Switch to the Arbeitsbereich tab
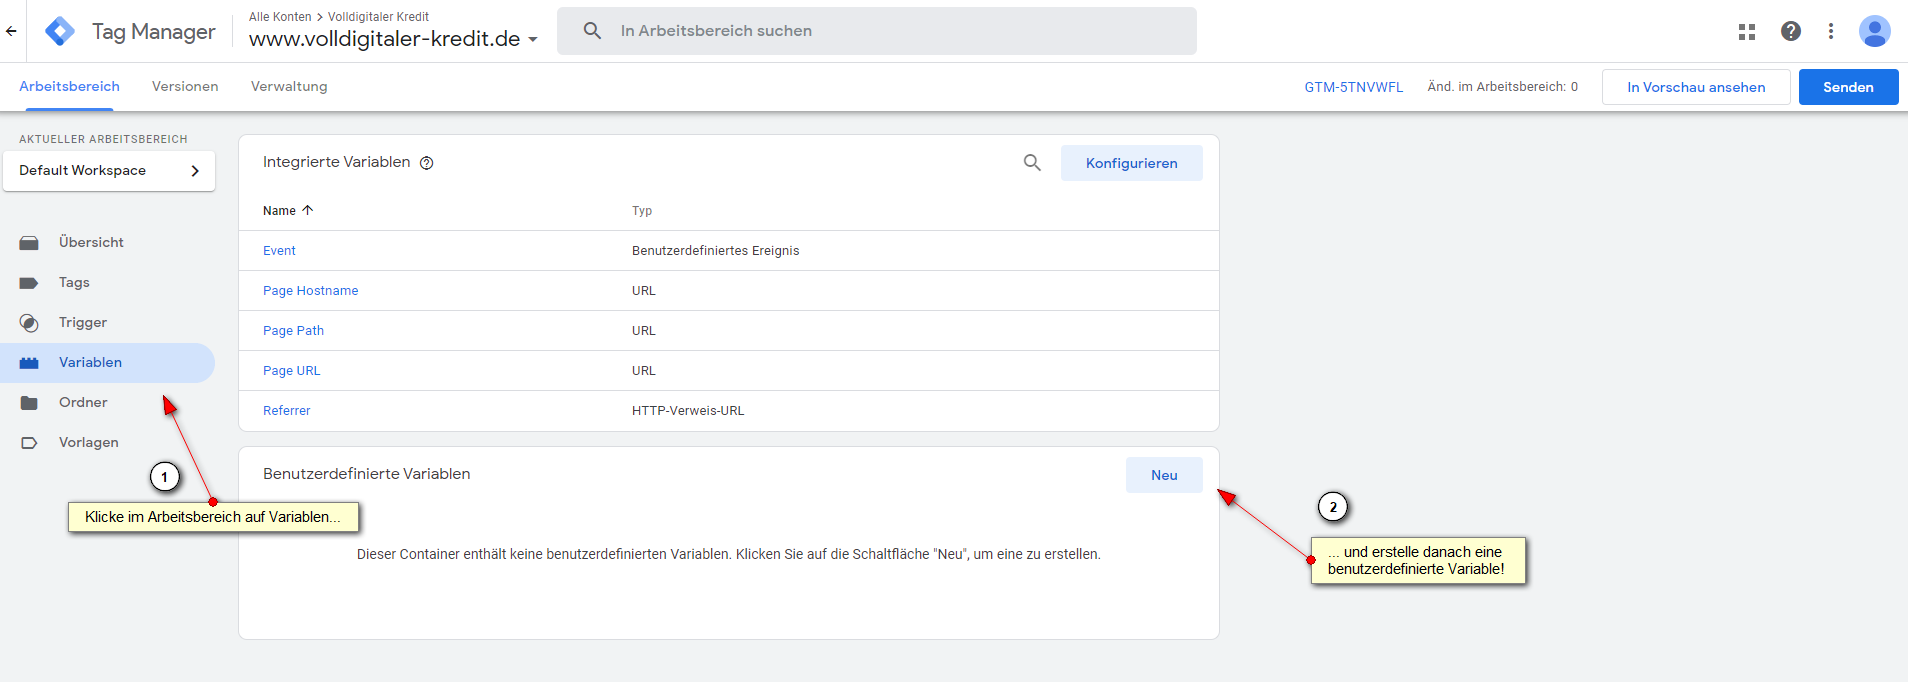 pos(69,87)
